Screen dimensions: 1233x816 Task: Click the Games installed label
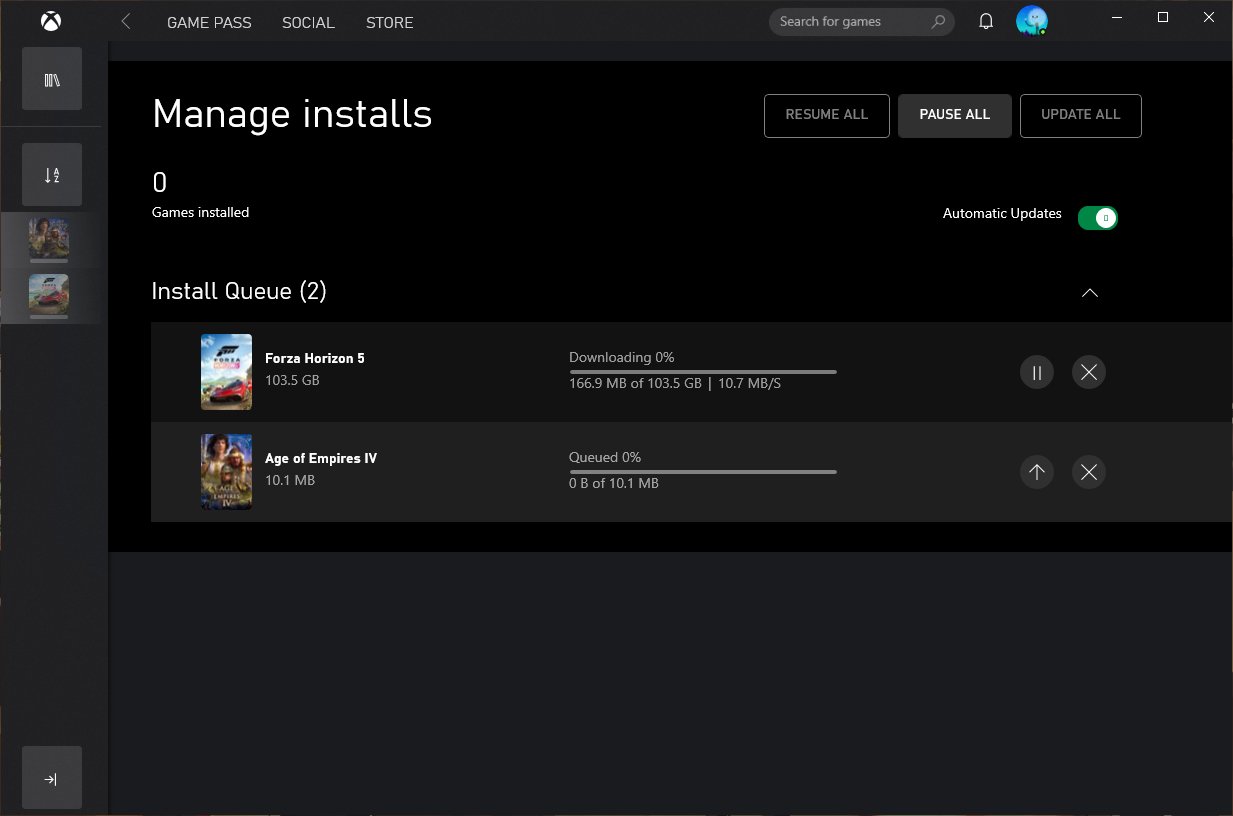pos(200,212)
